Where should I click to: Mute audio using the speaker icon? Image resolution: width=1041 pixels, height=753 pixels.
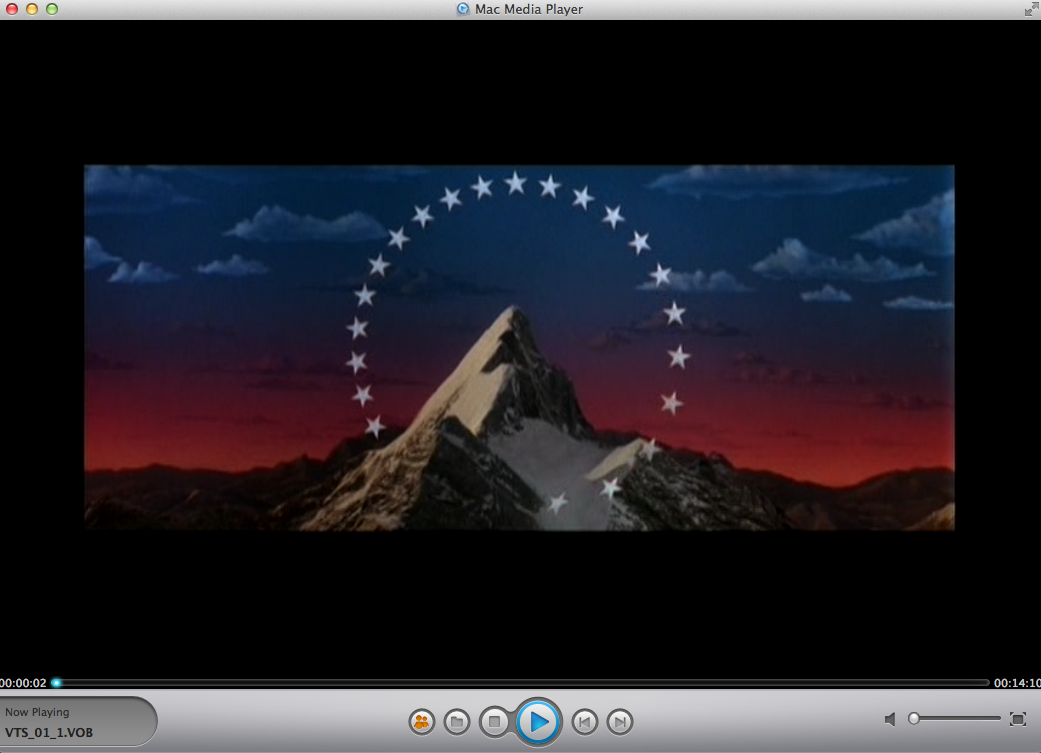click(890, 719)
